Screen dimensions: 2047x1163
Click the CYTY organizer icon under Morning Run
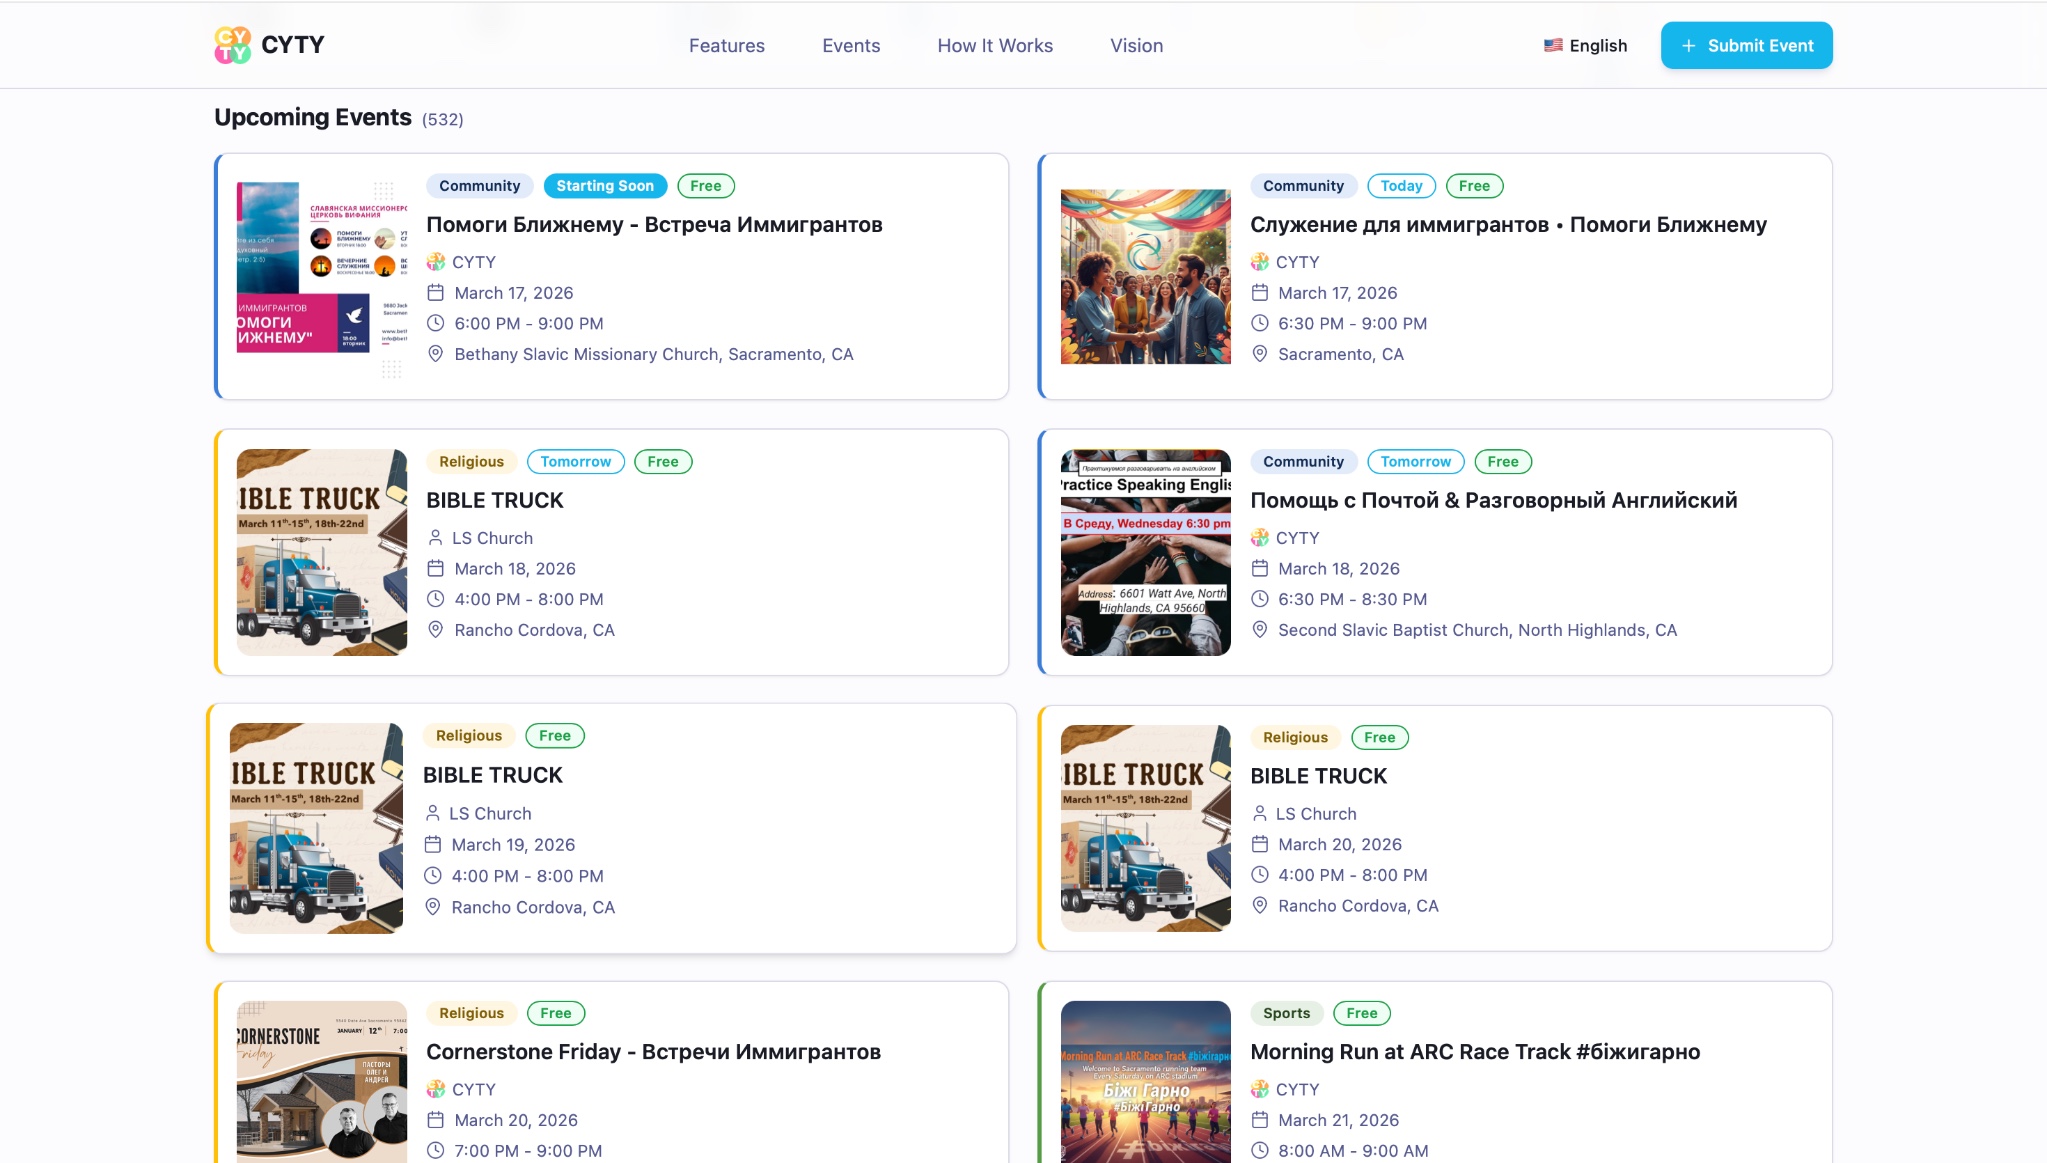pos(1259,1089)
